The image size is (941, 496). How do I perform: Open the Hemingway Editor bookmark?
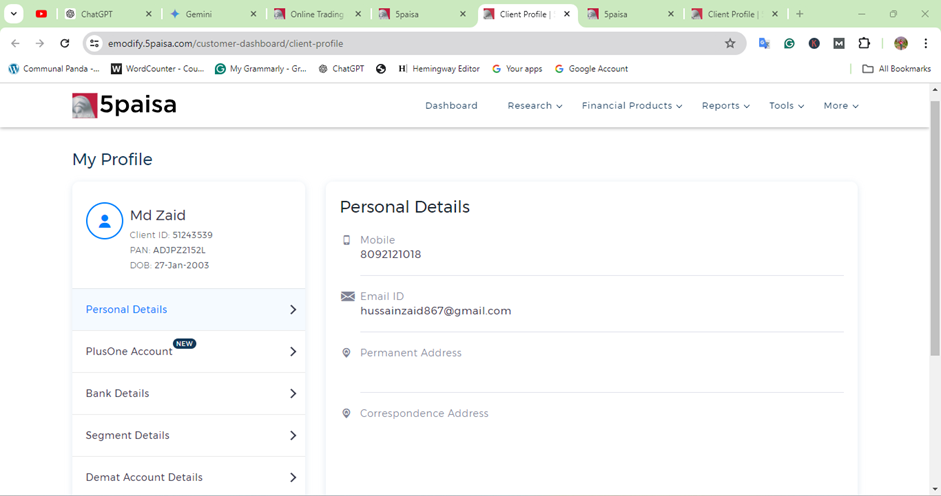[439, 68]
